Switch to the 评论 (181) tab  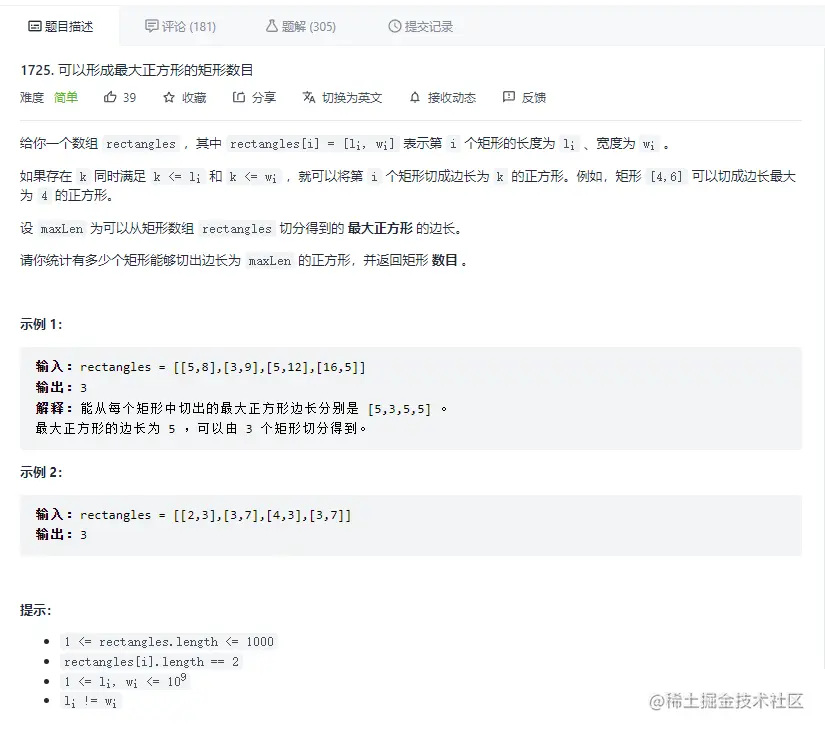pos(180,26)
